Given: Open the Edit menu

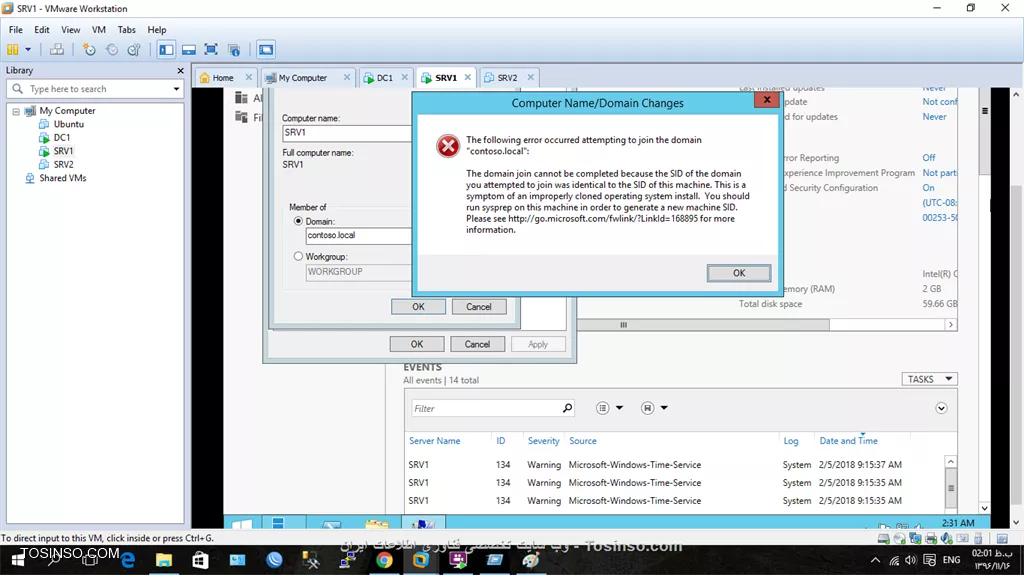Looking at the screenshot, I should pos(42,29).
